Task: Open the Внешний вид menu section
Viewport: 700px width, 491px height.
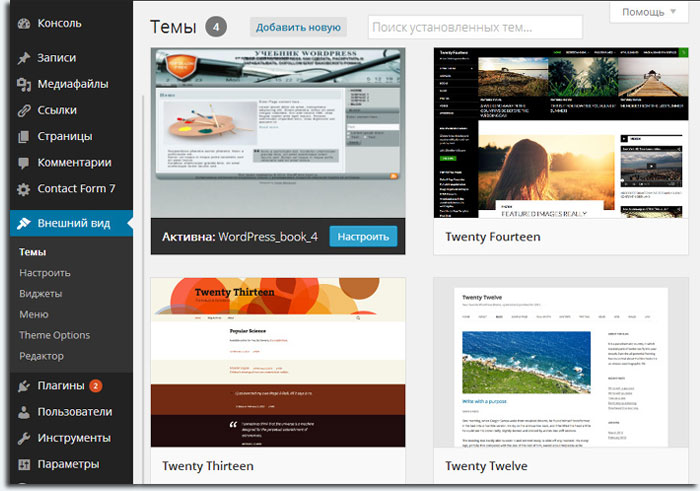Action: tap(73, 223)
